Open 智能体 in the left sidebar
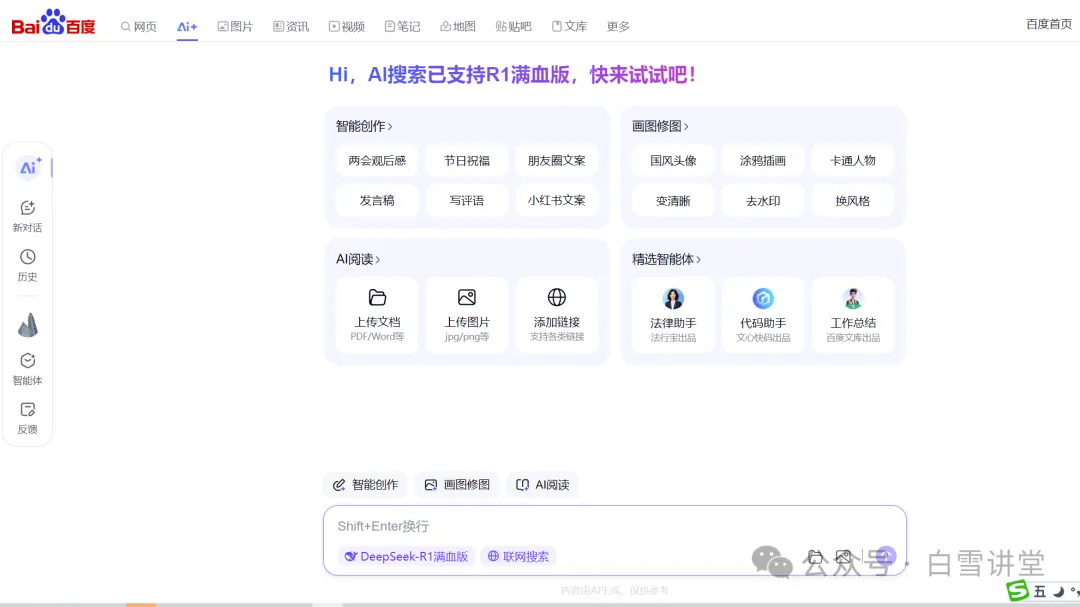This screenshot has width=1080, height=607. pyautogui.click(x=28, y=369)
